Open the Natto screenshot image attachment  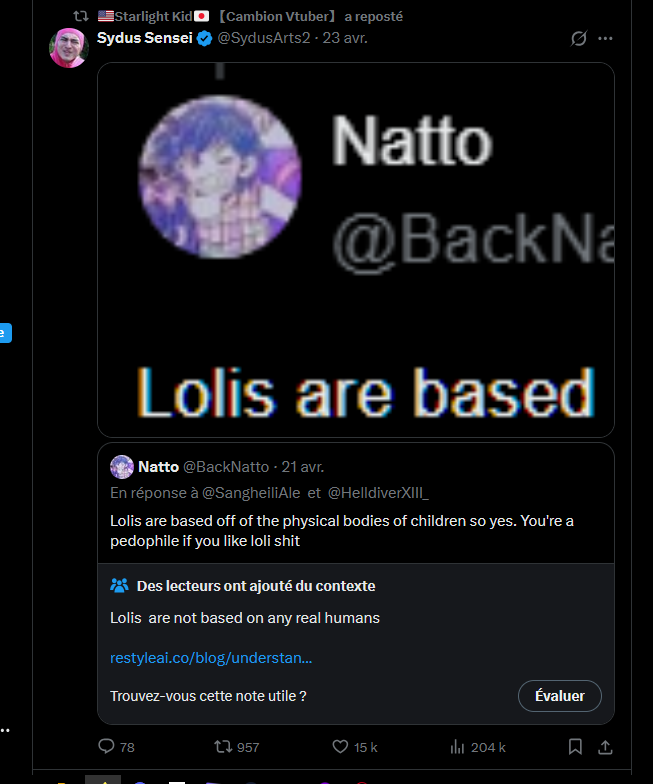pos(356,250)
